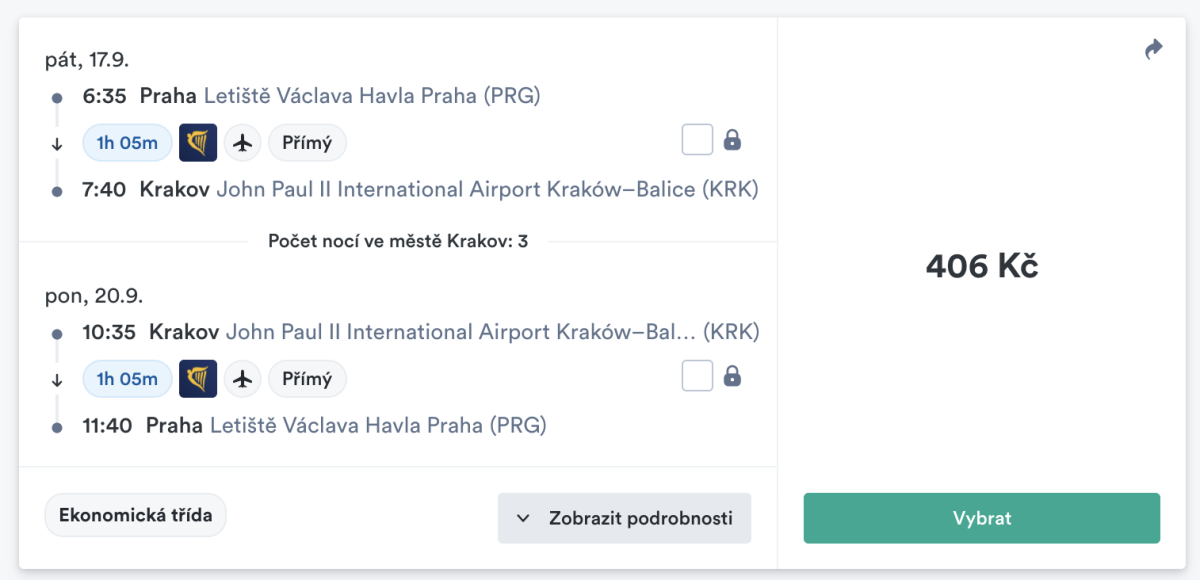The height and width of the screenshot is (580, 1200).
Task: Expand Zobrazit podrobnosti details
Action: 624,518
